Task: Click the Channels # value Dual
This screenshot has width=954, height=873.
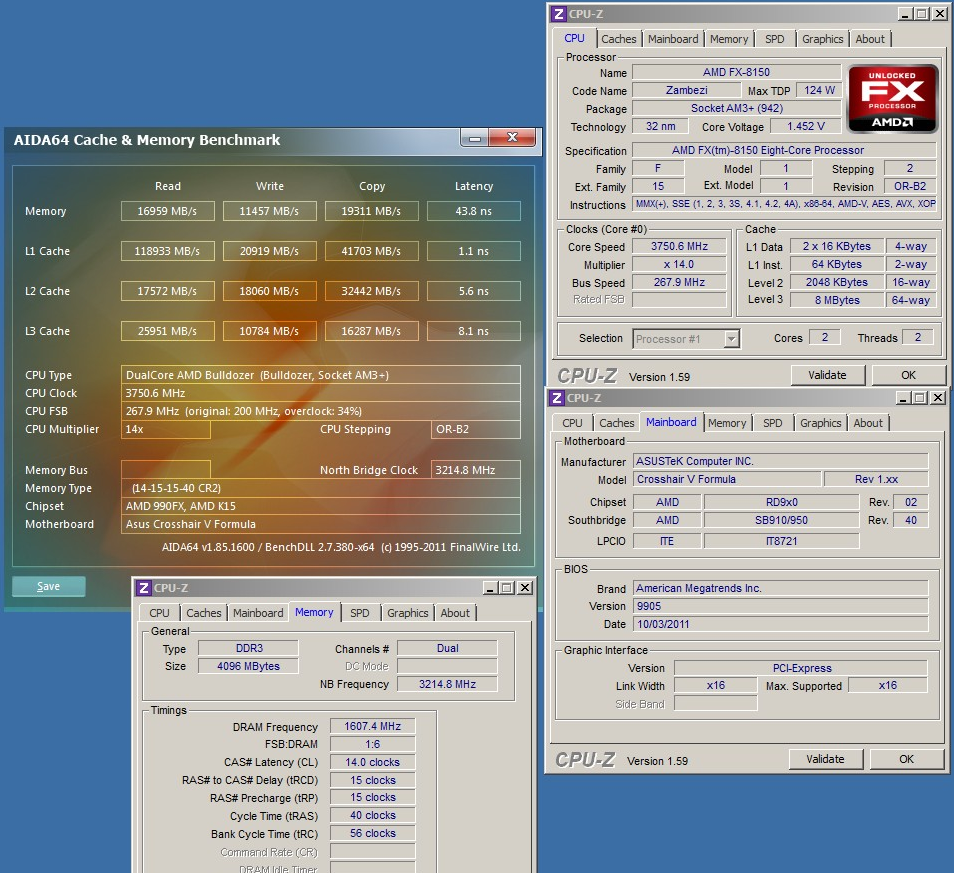Action: pos(447,649)
